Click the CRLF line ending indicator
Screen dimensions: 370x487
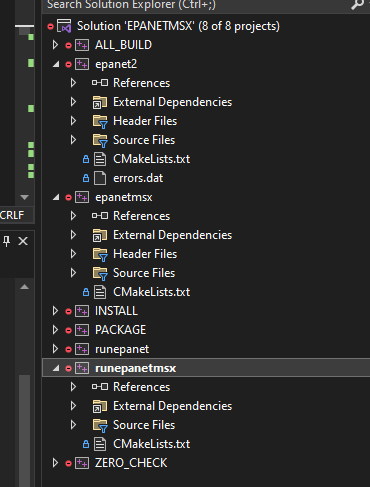tap(12, 215)
